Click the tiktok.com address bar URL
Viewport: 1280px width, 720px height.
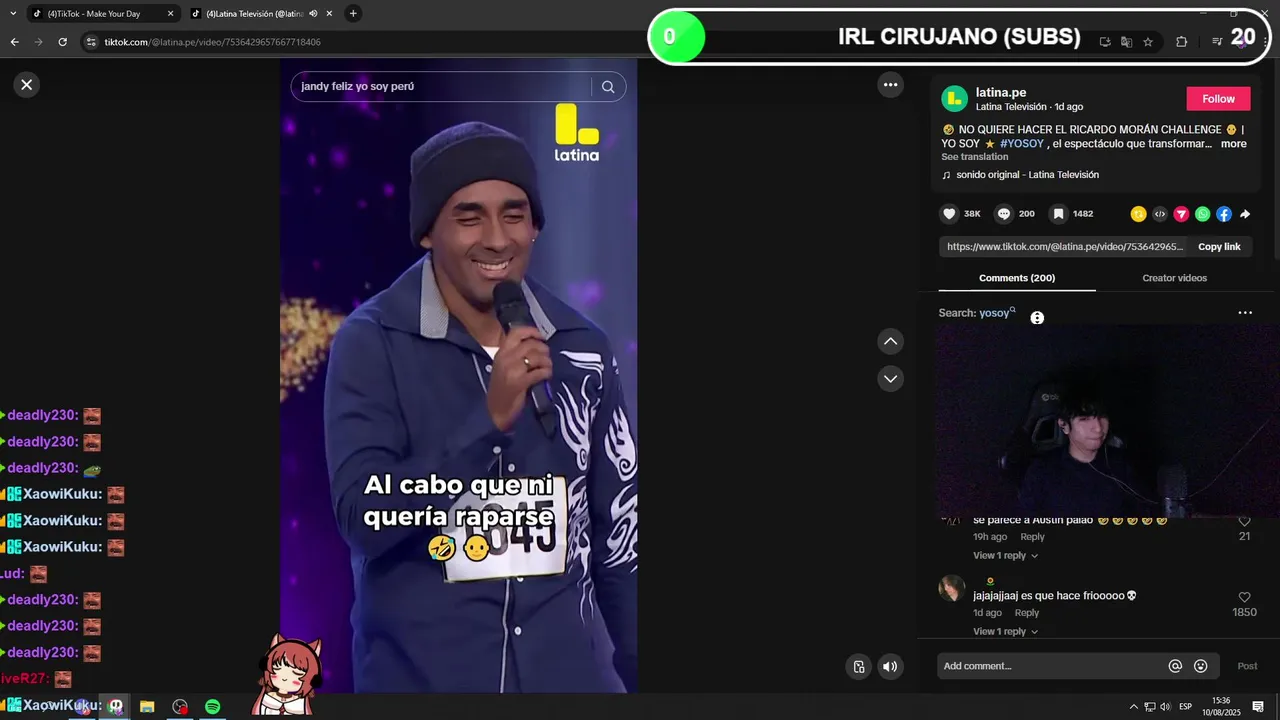[x=213, y=42]
